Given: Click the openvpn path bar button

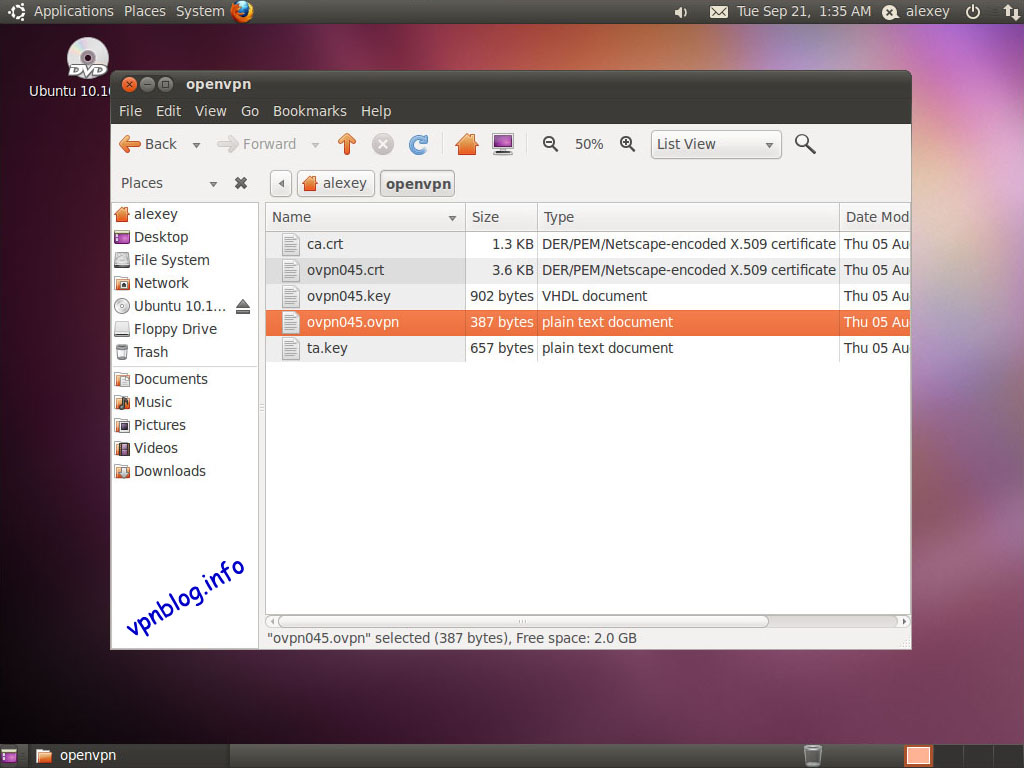Looking at the screenshot, I should [418, 184].
